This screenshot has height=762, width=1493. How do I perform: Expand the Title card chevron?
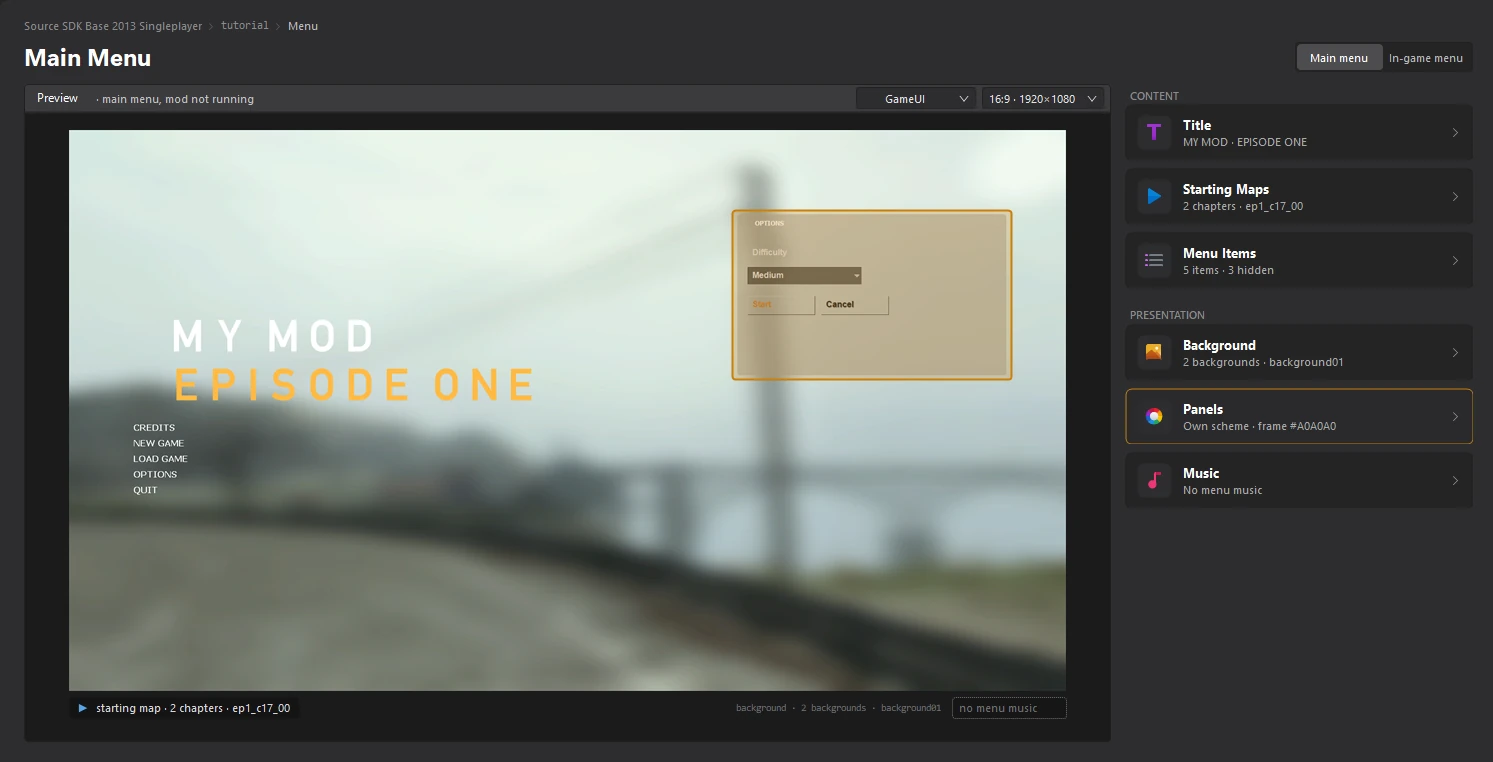1455,133
